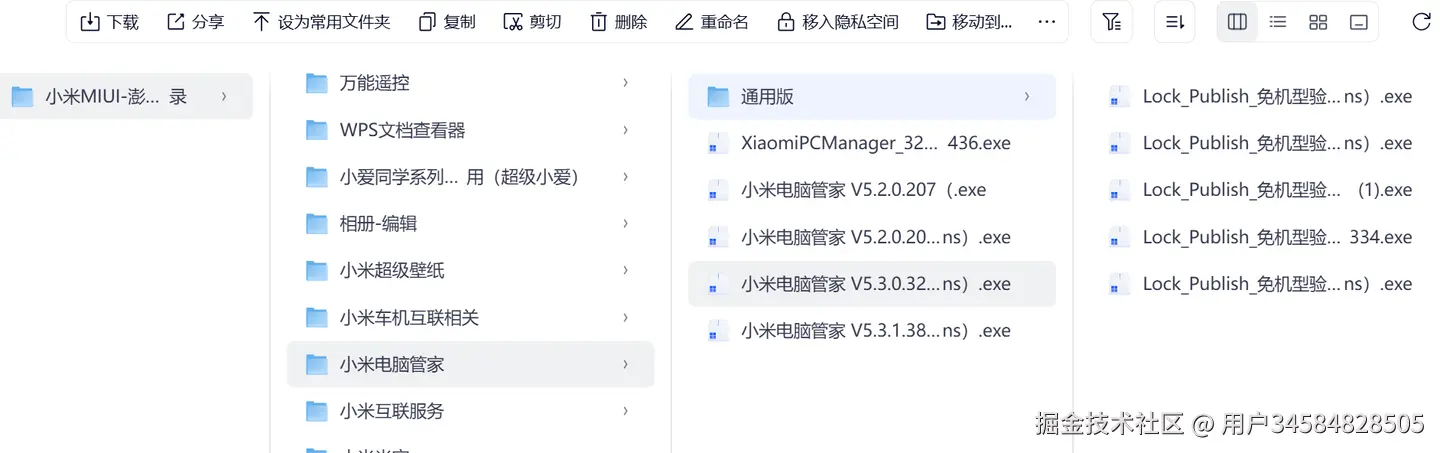Click the 删除 trash icon button
Viewport: 1440px width, 453px height.
pos(619,22)
